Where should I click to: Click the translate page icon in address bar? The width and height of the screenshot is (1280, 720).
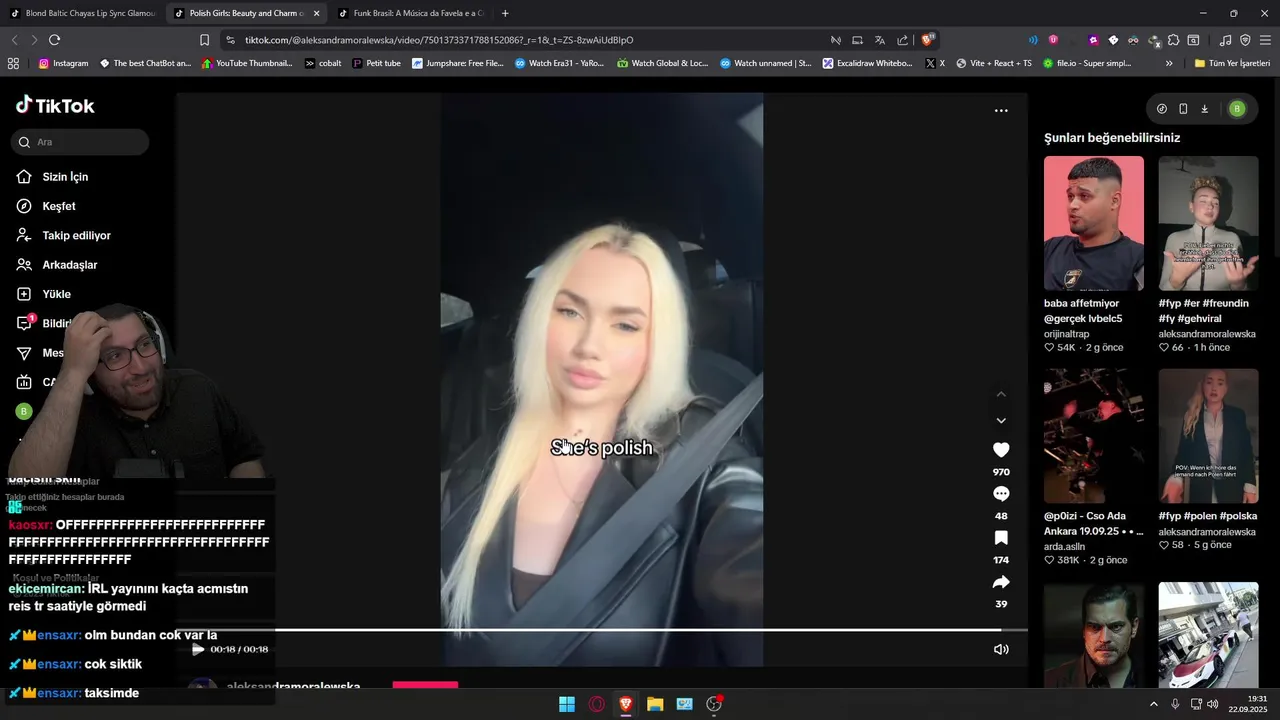coord(880,40)
